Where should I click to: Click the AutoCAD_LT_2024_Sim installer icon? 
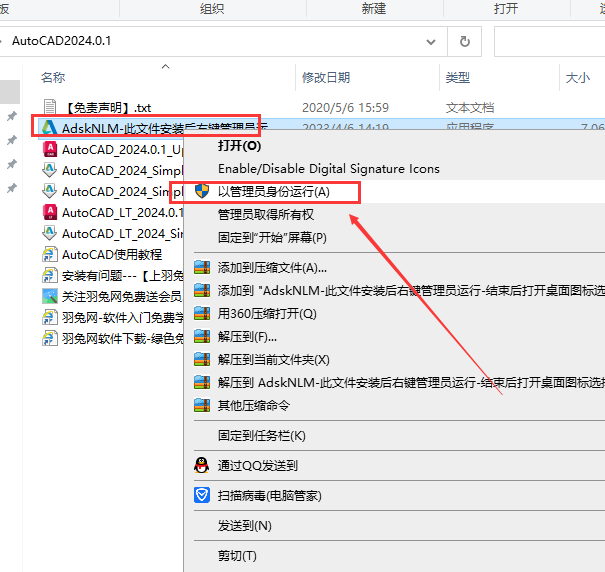[50, 233]
